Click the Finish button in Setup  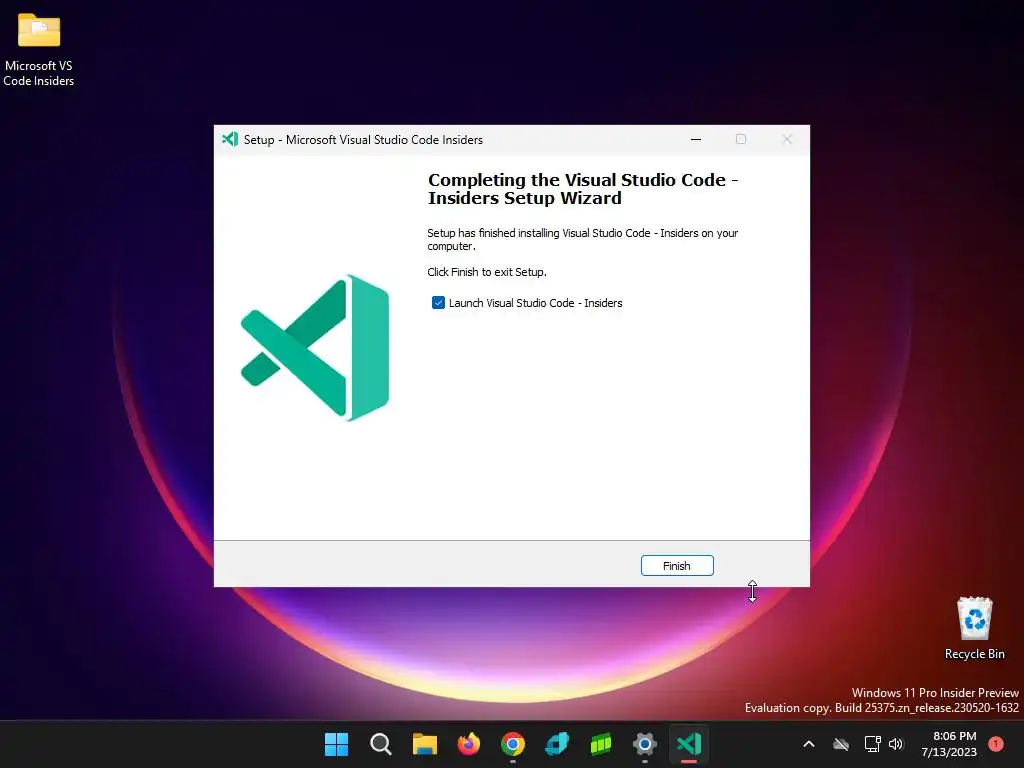click(677, 566)
